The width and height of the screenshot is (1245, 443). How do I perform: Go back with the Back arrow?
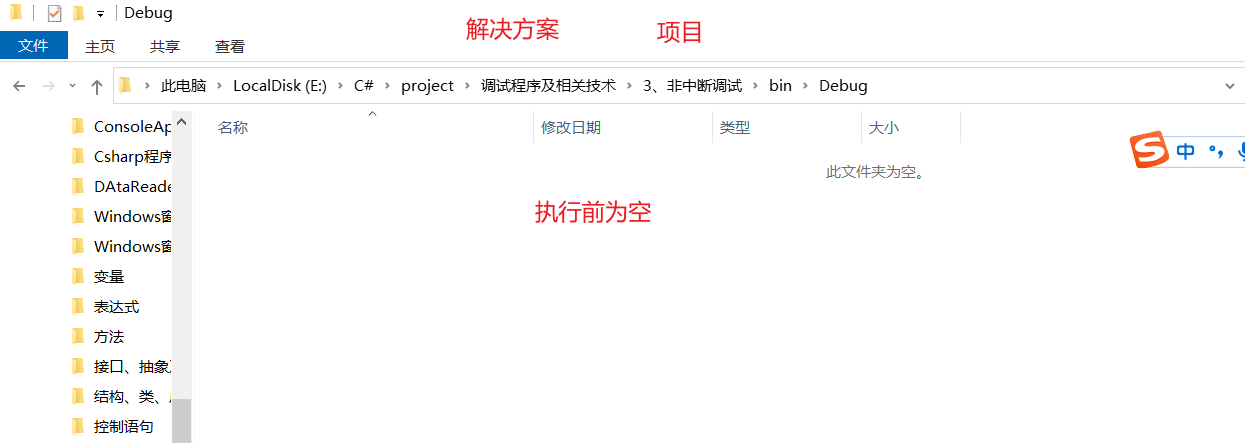click(x=19, y=86)
